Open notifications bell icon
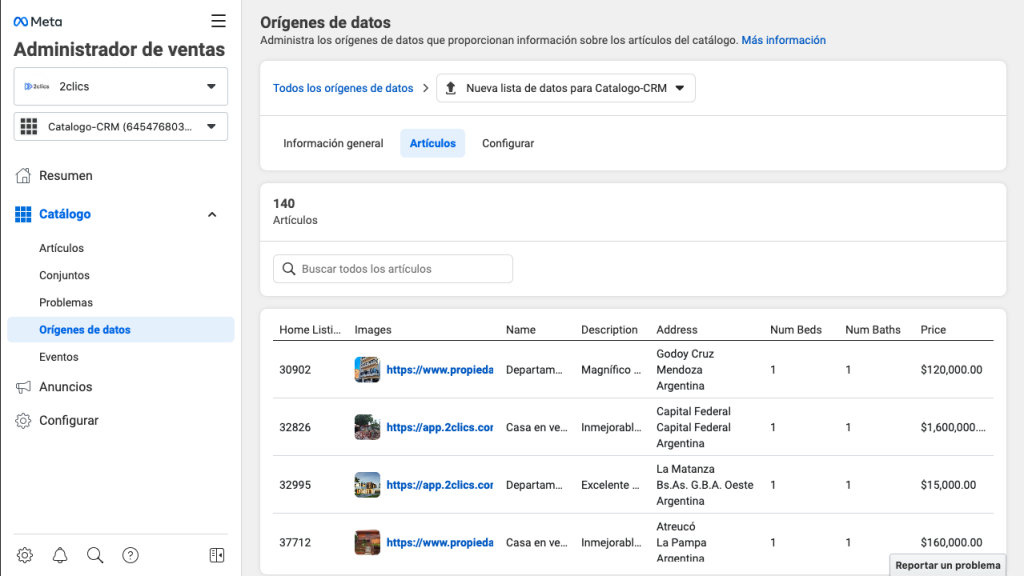This screenshot has width=1024, height=576. tap(60, 555)
